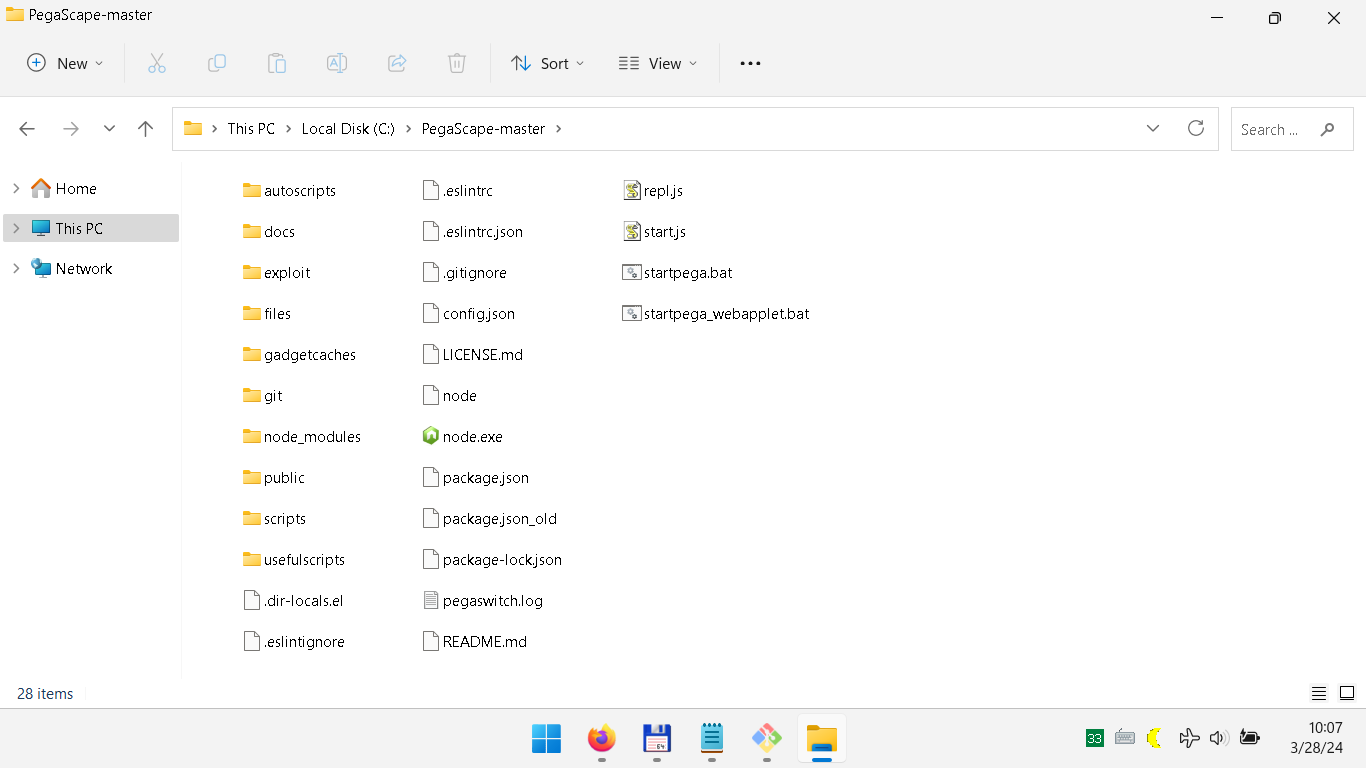Click the Cut scissors icon
This screenshot has width=1366, height=768.
[157, 63]
